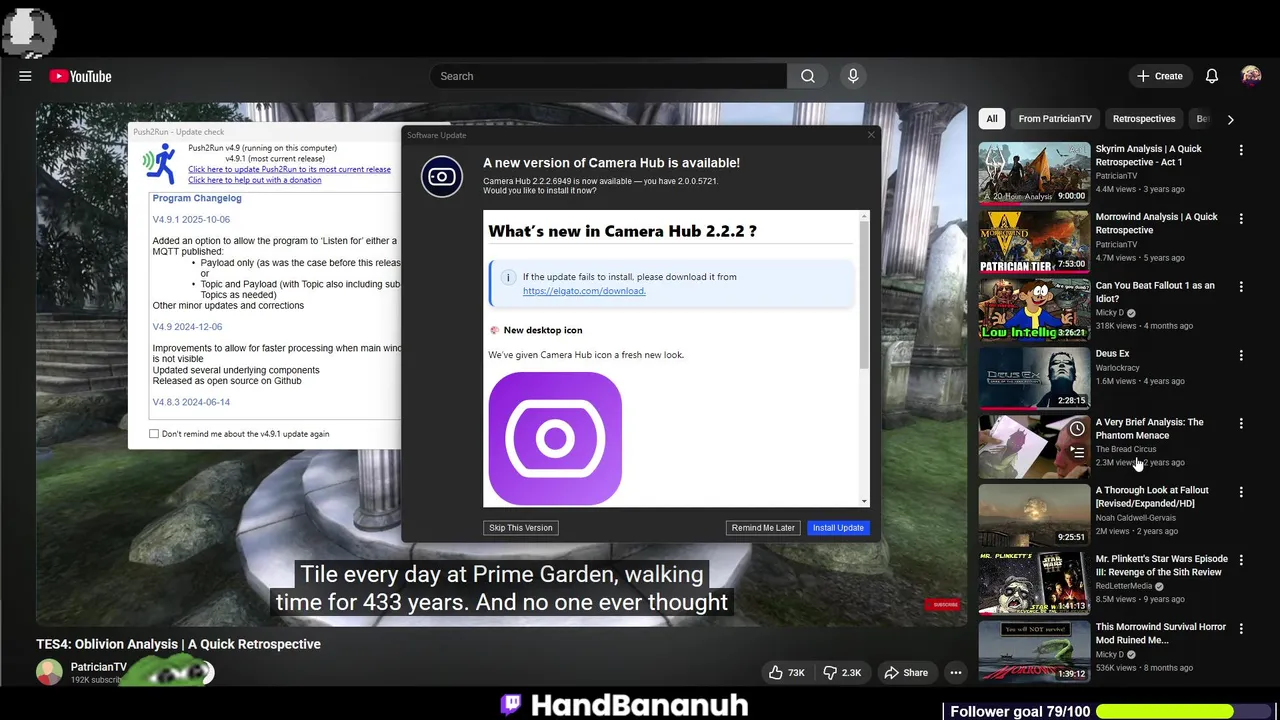Open elgato.com/download link
Screen dimensions: 1280x720
pyautogui.click(x=584, y=291)
